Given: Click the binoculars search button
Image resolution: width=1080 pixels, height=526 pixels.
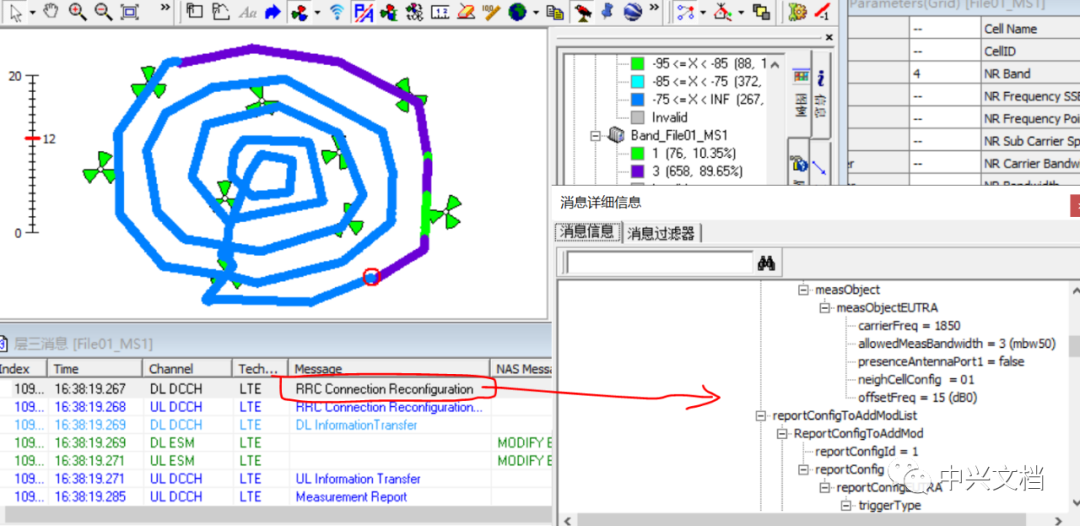Looking at the screenshot, I should point(767,263).
